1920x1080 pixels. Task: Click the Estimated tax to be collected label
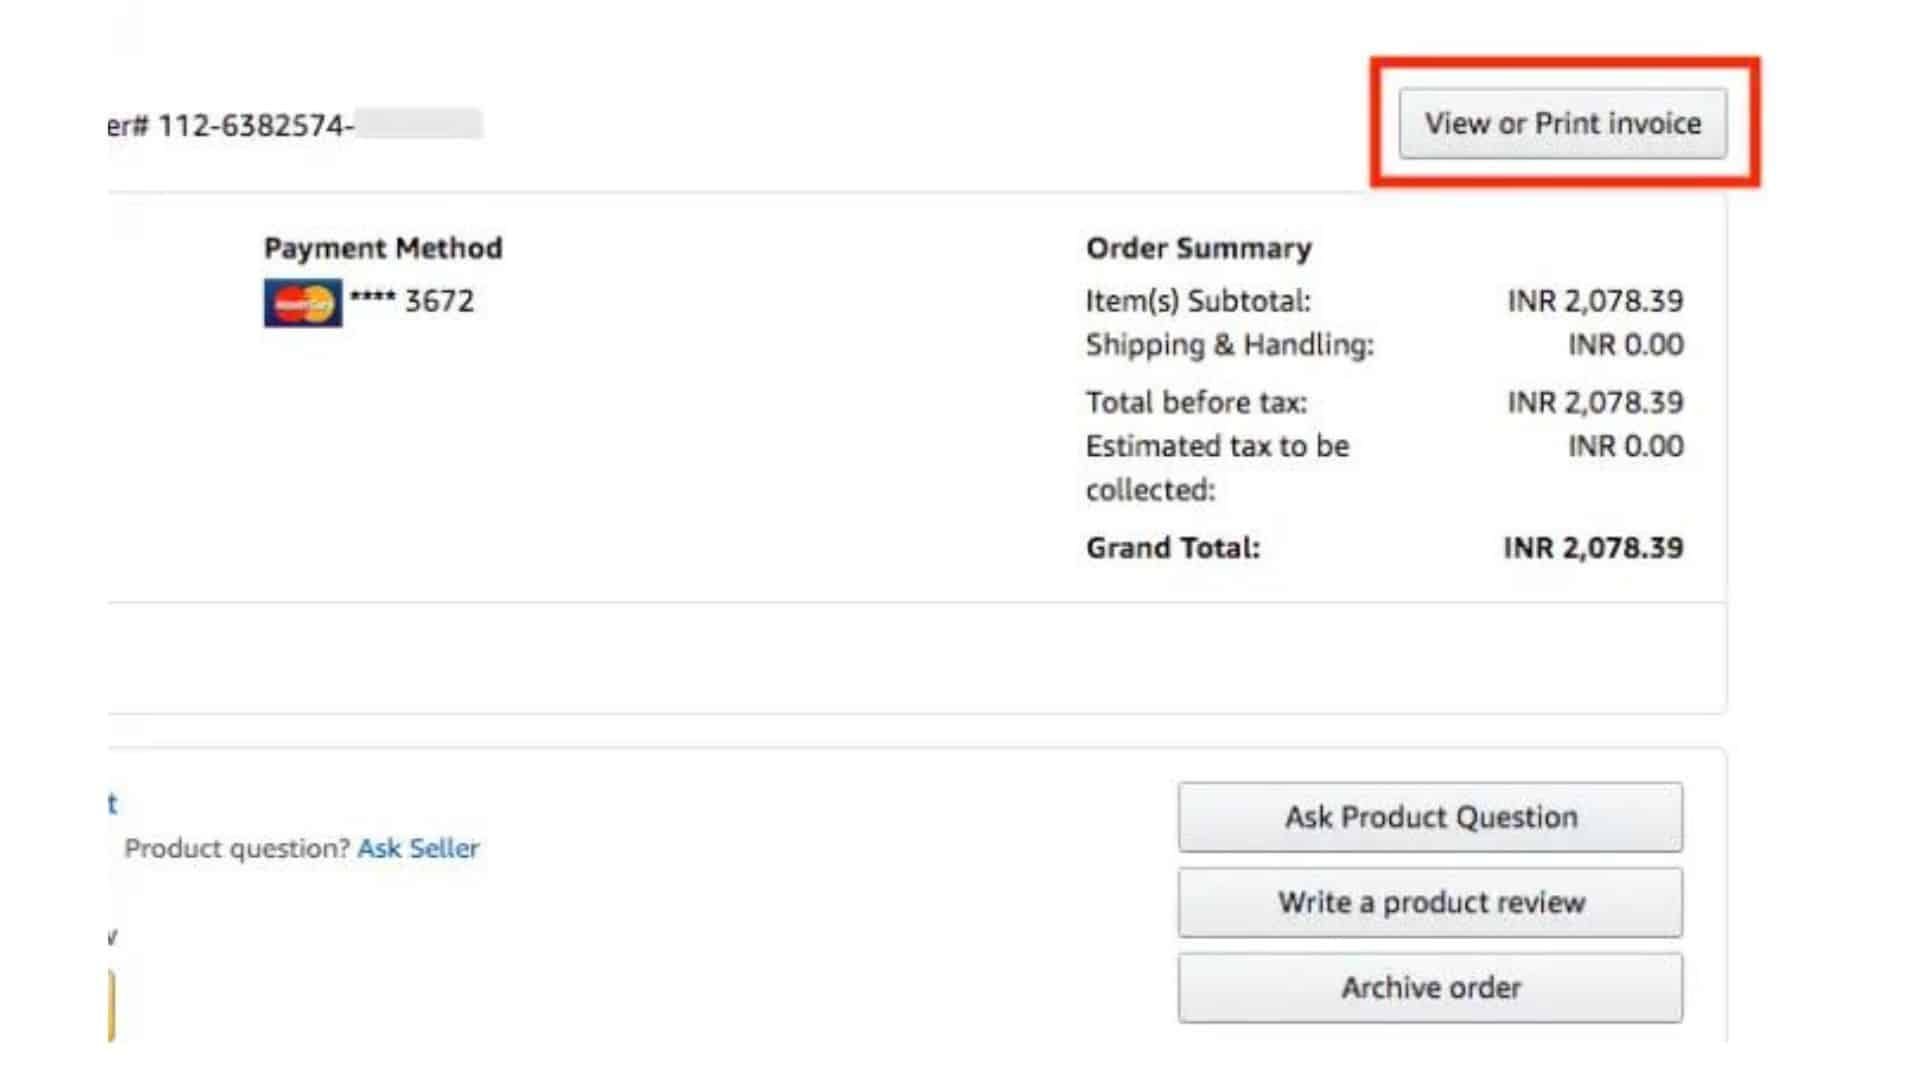tap(1217, 468)
